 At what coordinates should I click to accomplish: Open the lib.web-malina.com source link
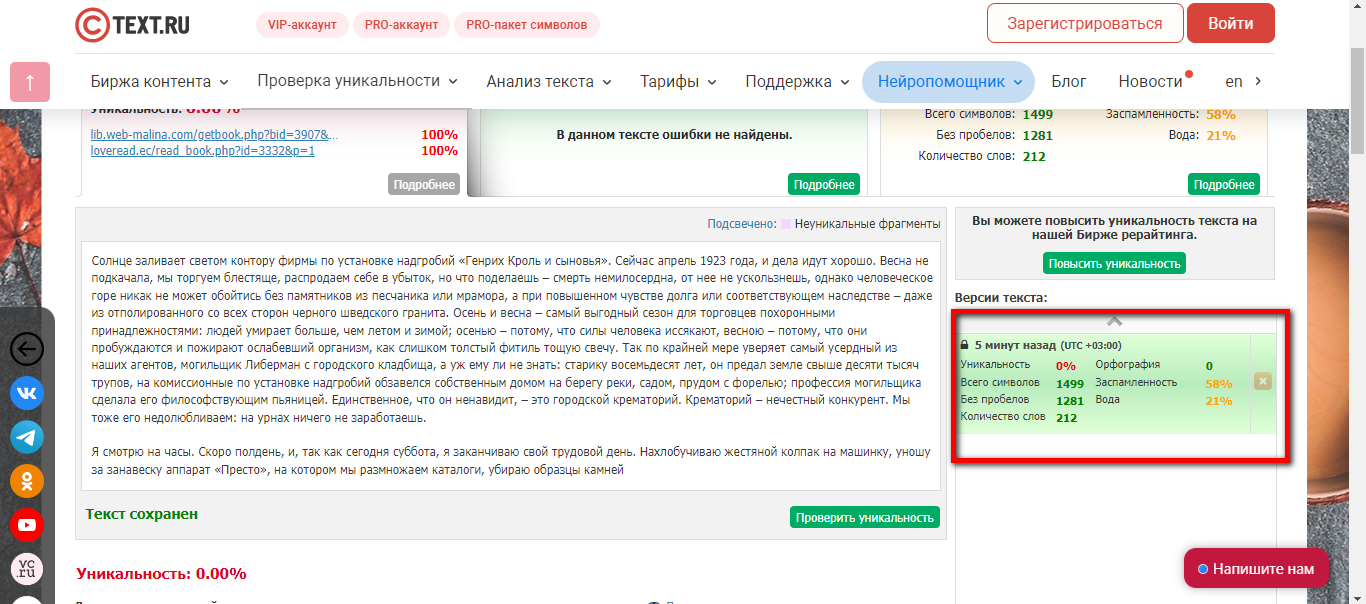point(215,135)
